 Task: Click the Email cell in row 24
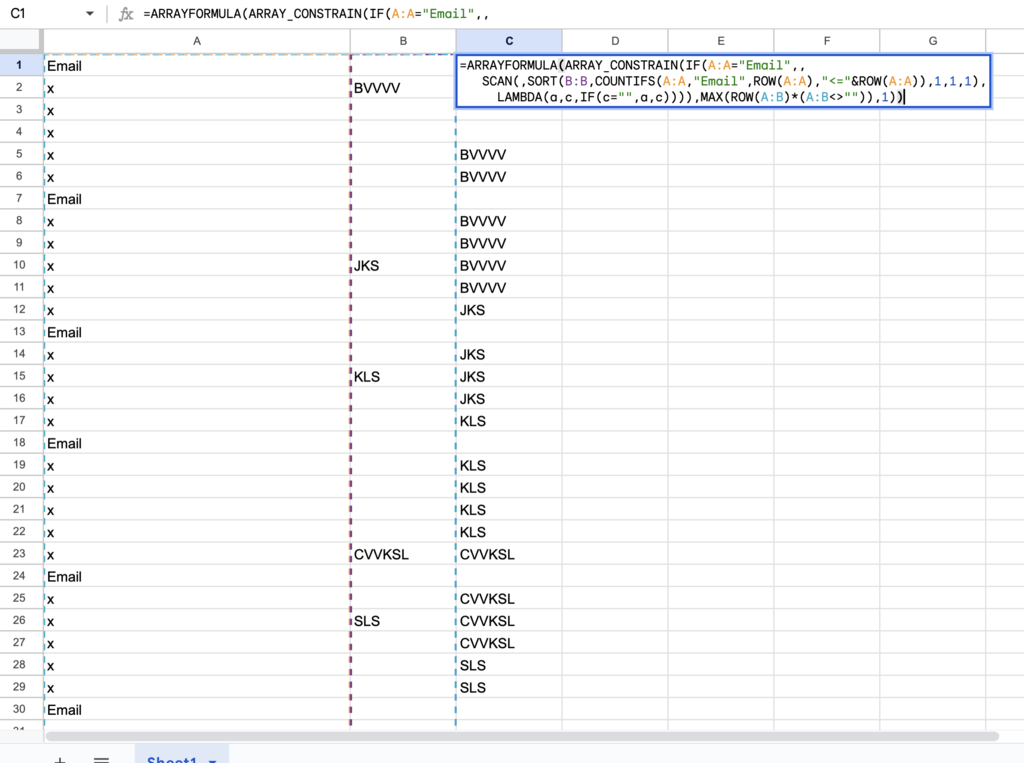[x=197, y=576]
